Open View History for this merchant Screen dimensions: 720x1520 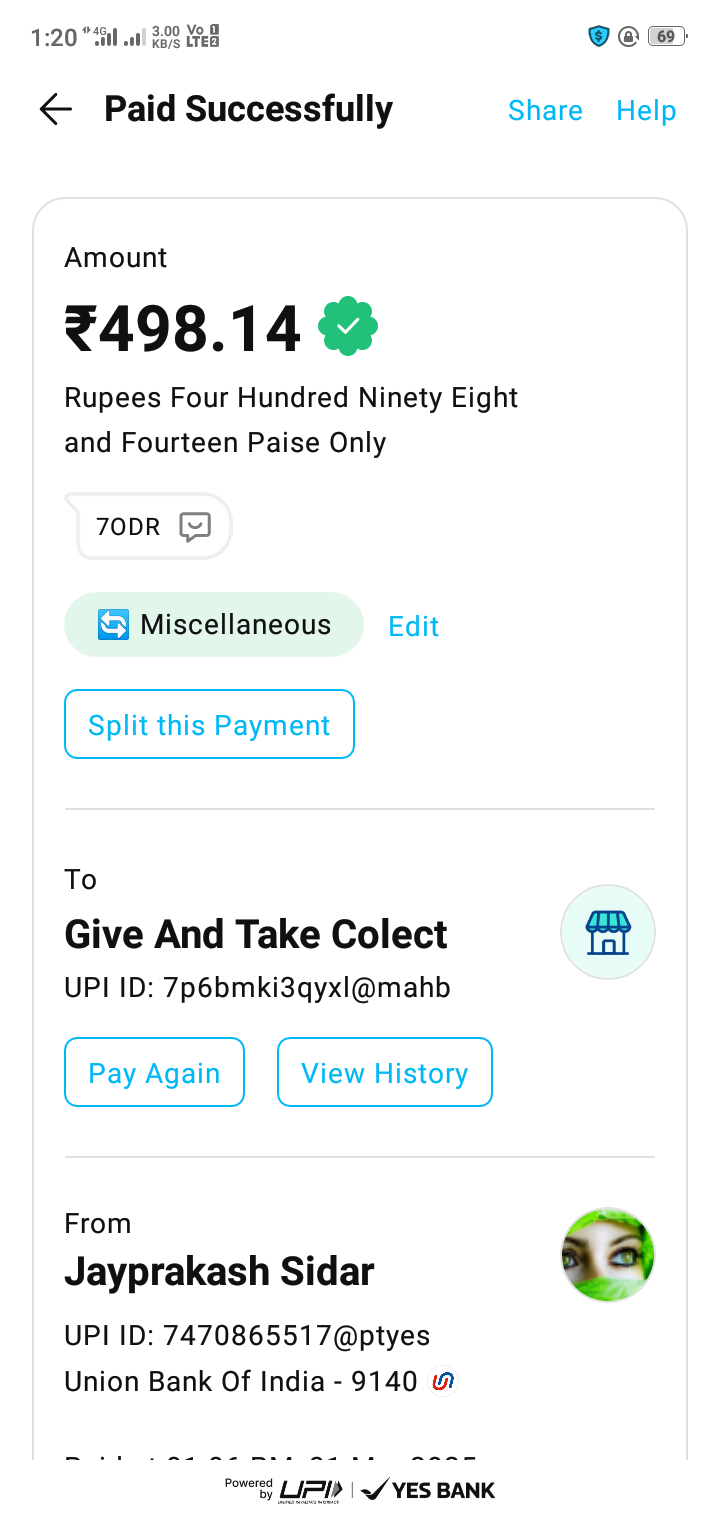pyautogui.click(x=385, y=1073)
